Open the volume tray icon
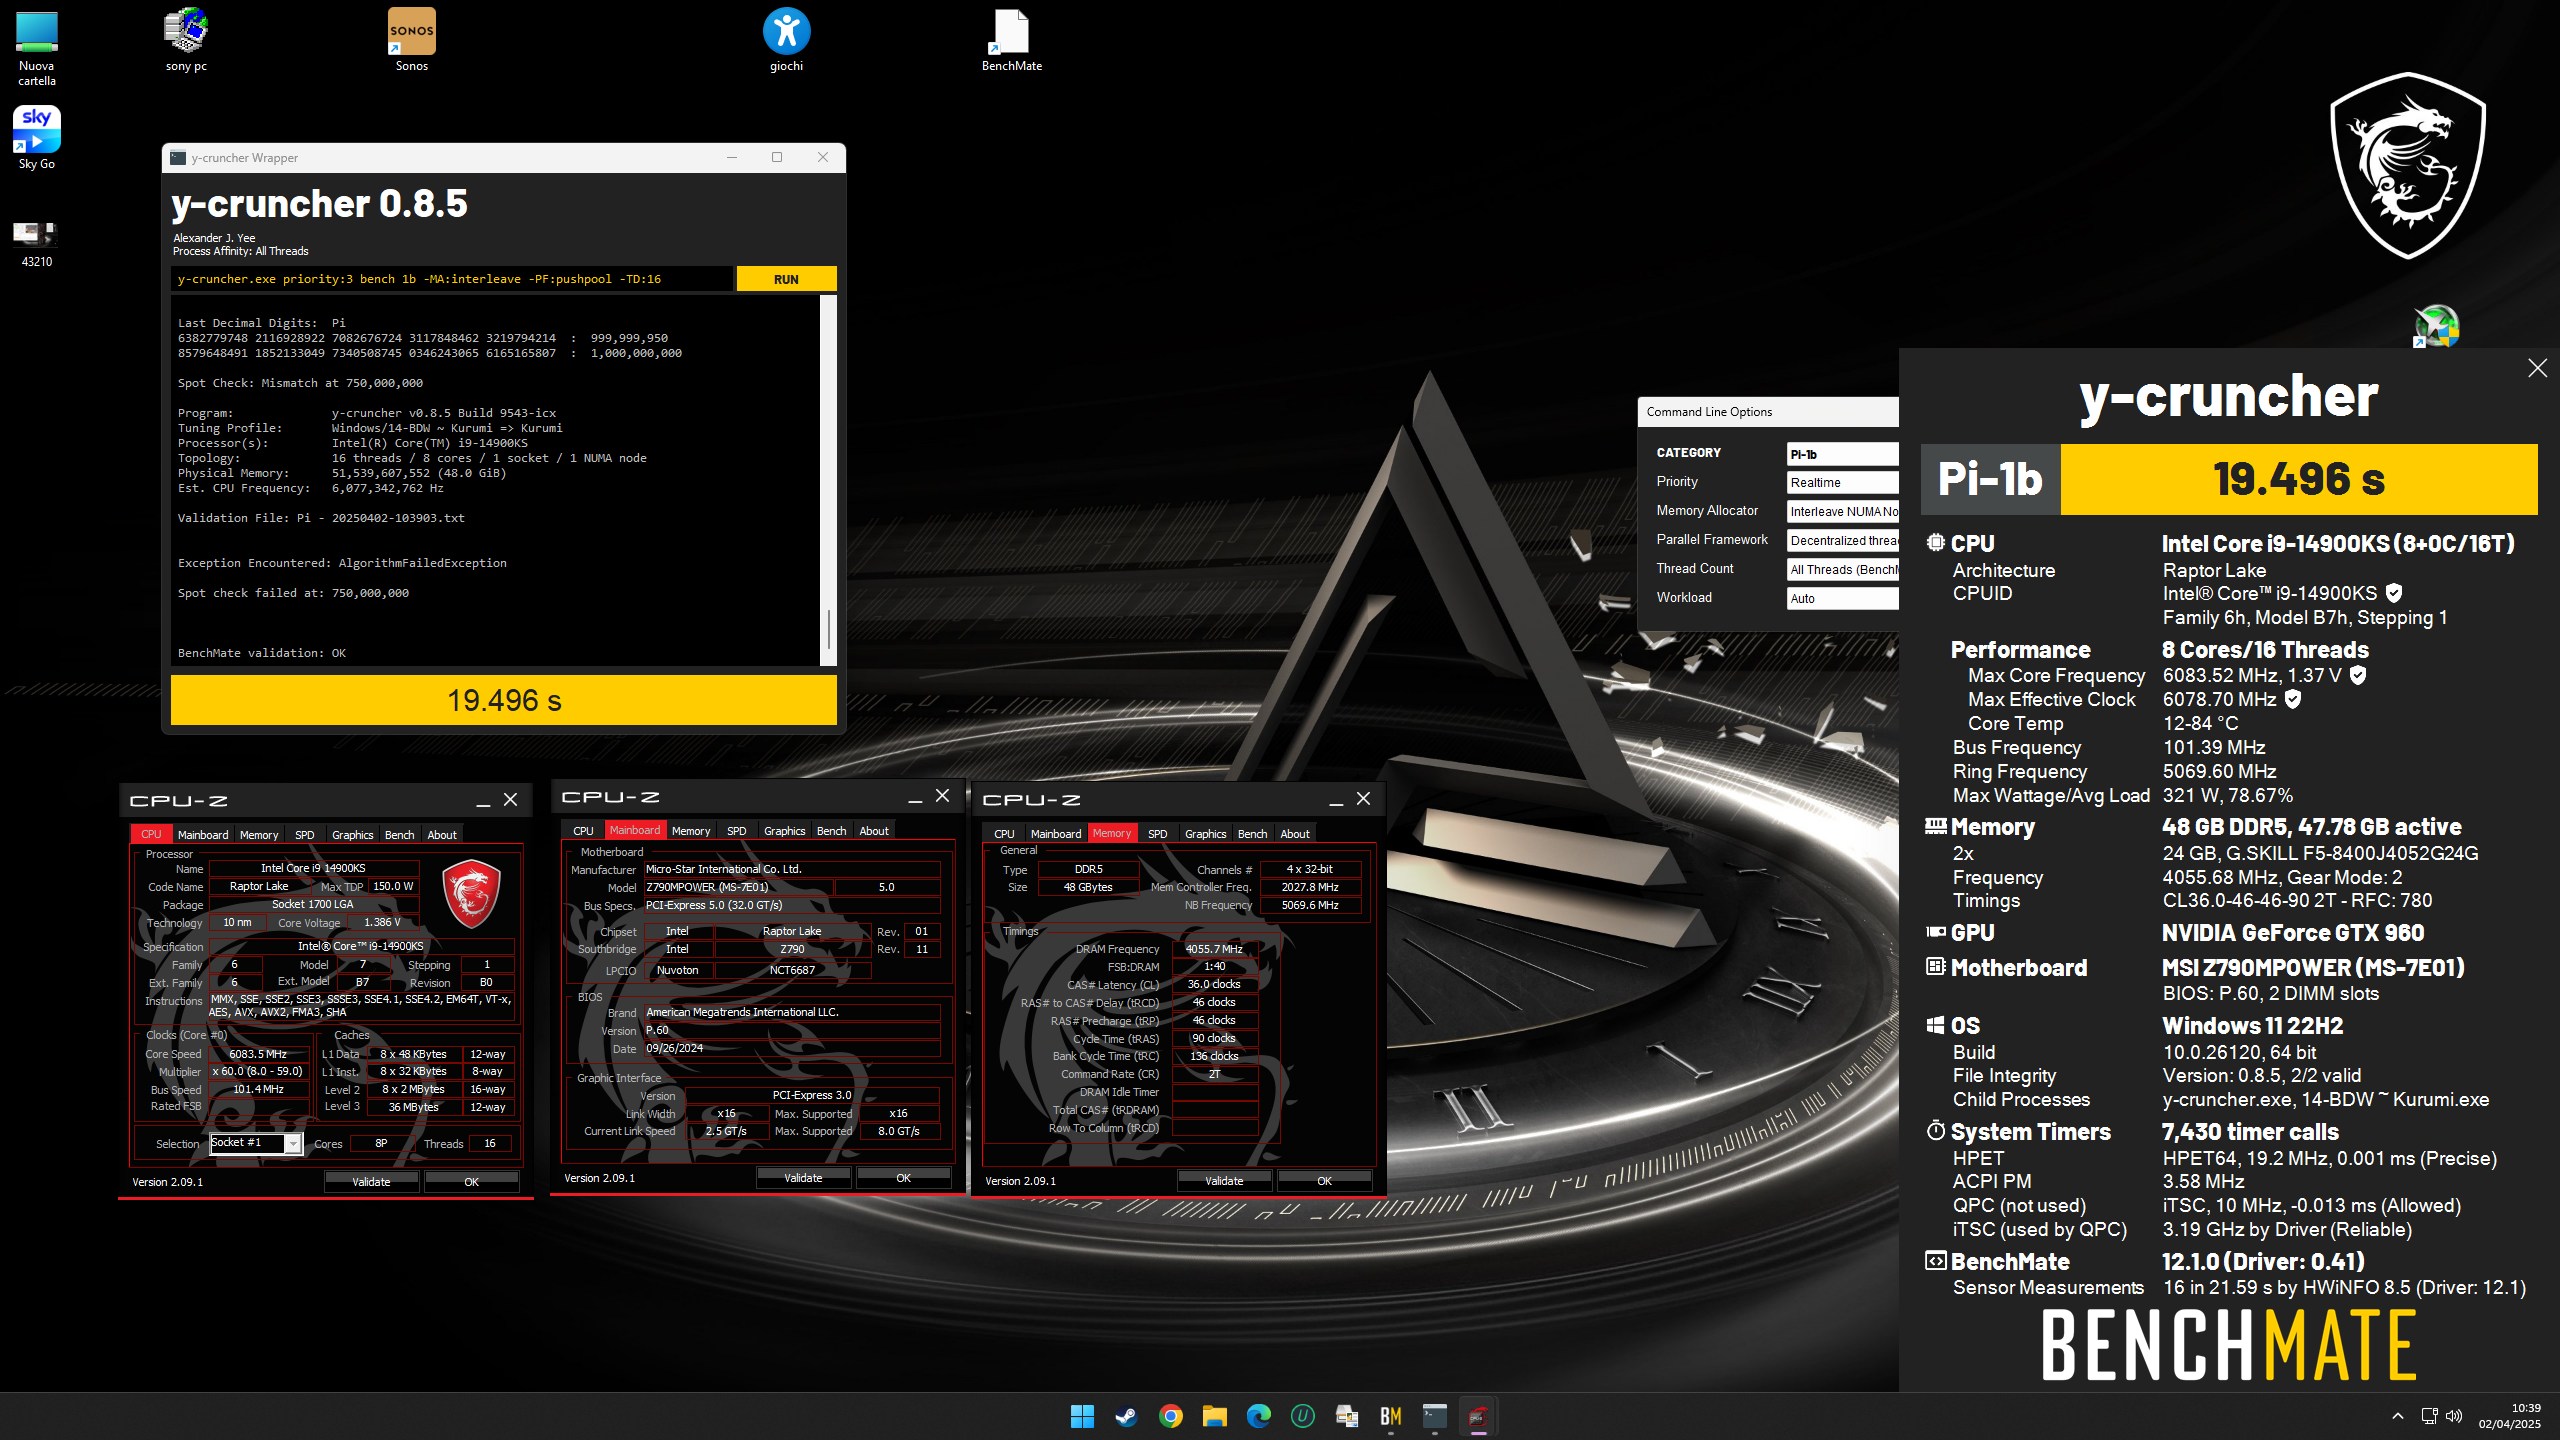2560x1440 pixels. 2454,1416
